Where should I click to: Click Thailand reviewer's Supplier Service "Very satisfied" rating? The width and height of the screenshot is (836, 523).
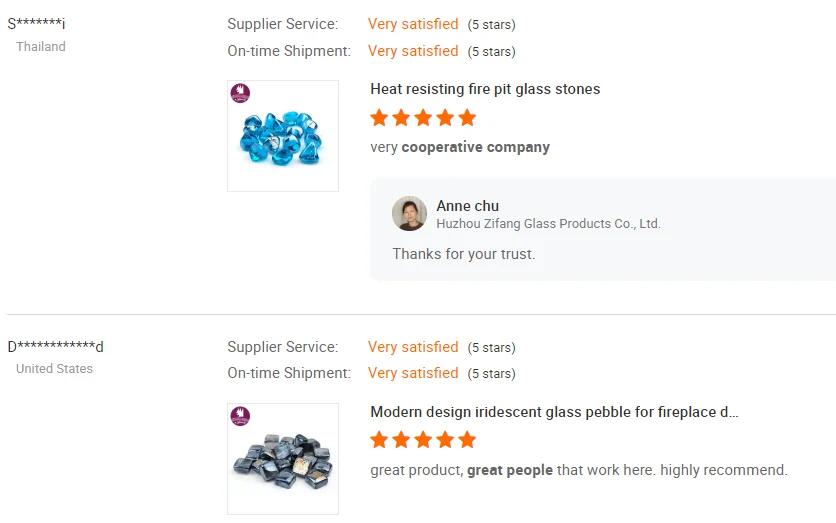point(413,24)
